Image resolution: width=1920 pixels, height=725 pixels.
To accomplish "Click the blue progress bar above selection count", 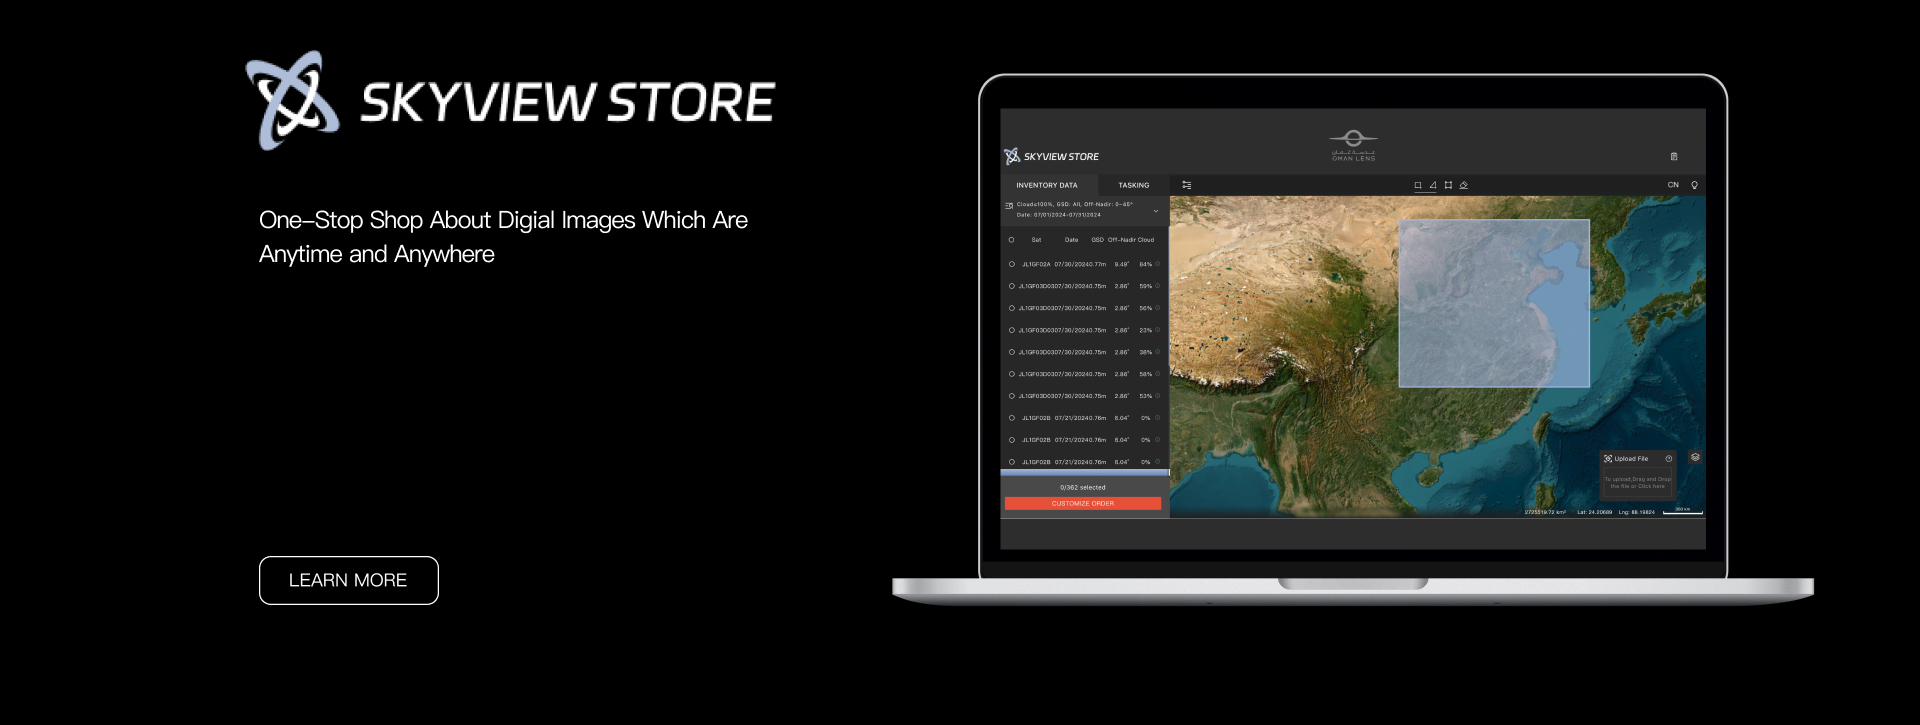I will click(1085, 472).
